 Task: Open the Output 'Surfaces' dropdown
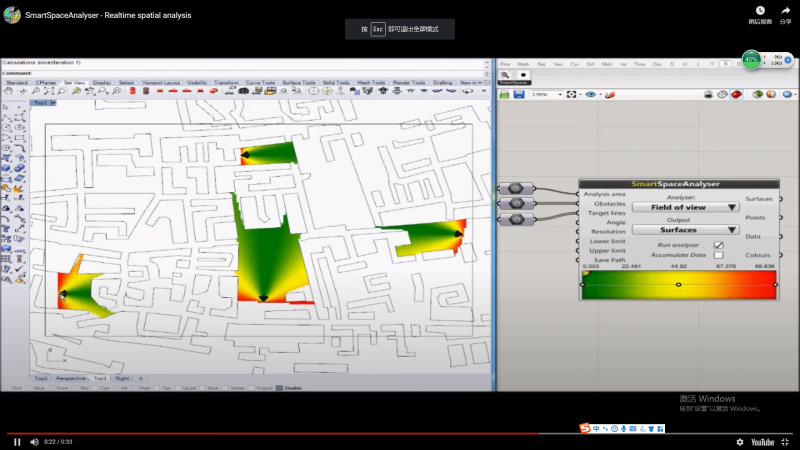[x=685, y=230]
